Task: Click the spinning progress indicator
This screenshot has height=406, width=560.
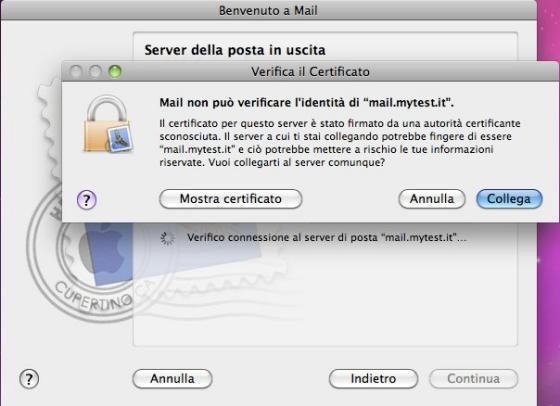Action: 168,238
